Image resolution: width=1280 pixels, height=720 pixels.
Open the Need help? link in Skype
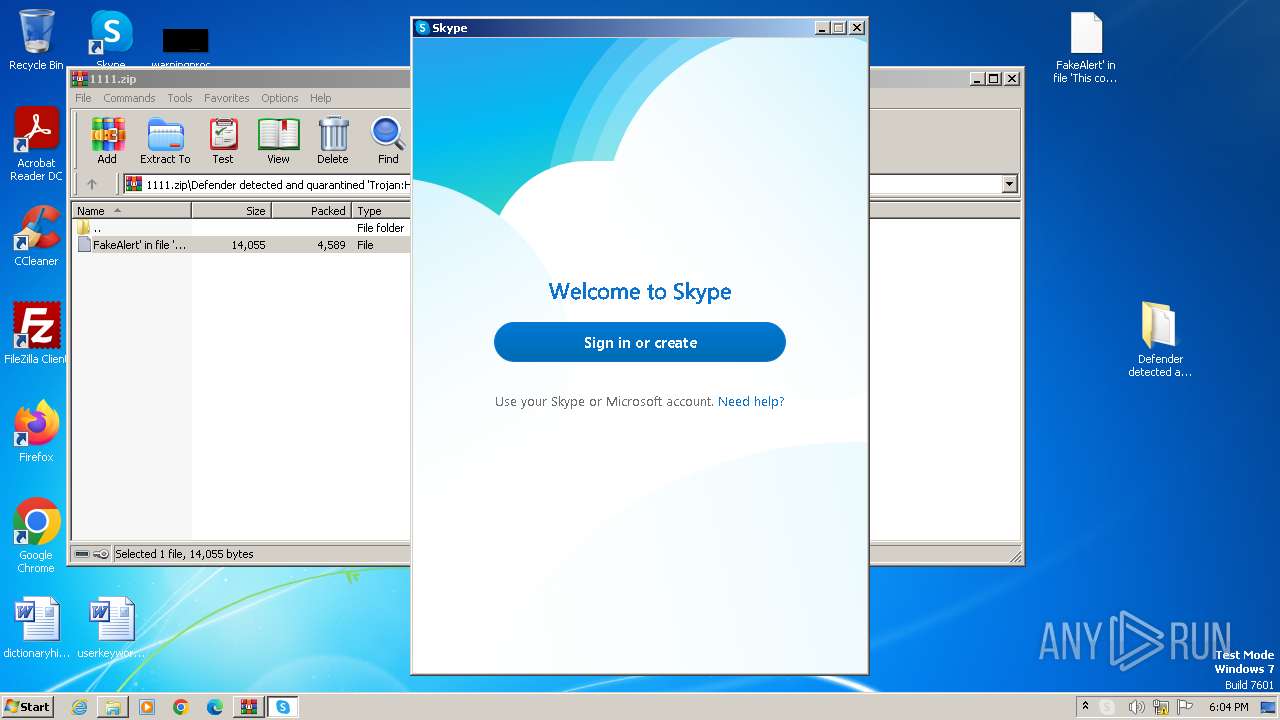point(751,401)
